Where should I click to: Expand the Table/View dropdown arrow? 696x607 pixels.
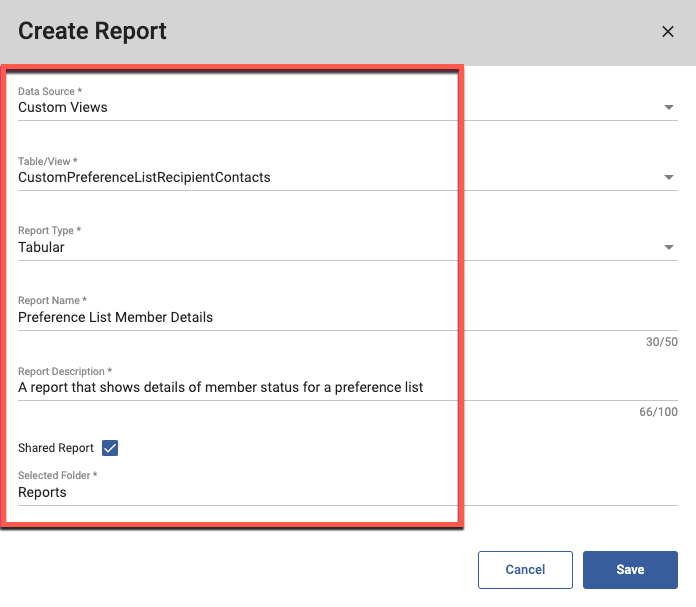(x=668, y=177)
